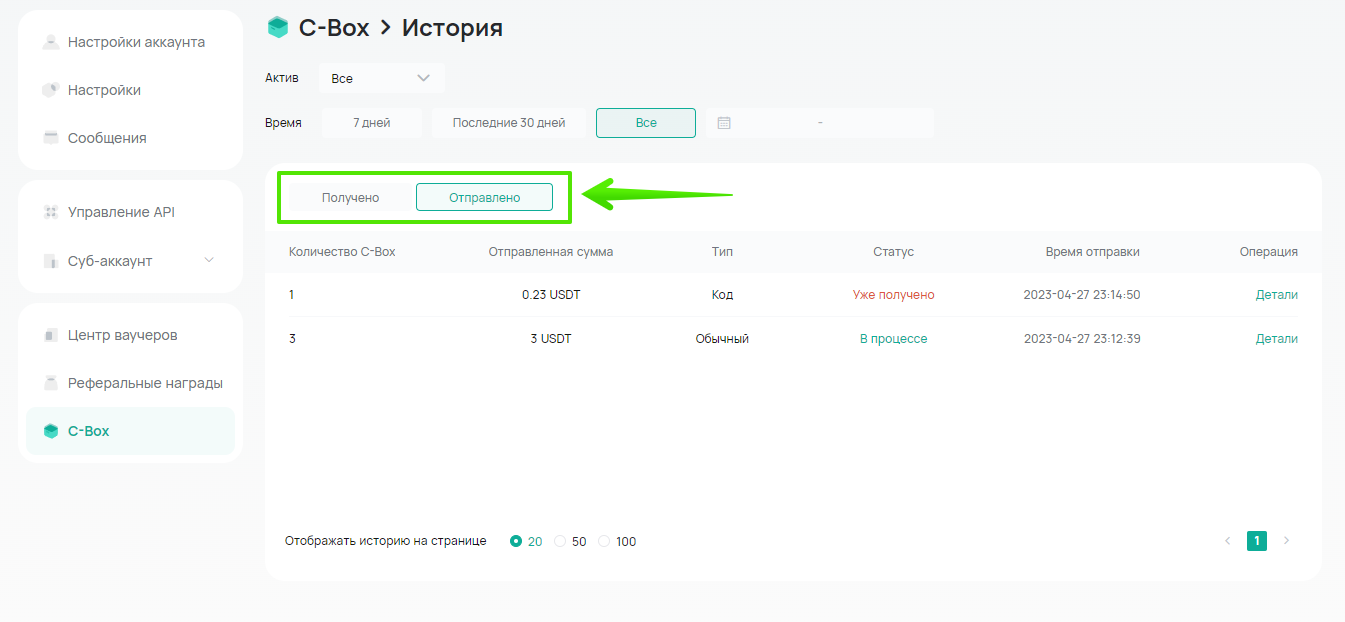Filter time by Последние 30 дней
The image size is (1345, 622).
[509, 123]
